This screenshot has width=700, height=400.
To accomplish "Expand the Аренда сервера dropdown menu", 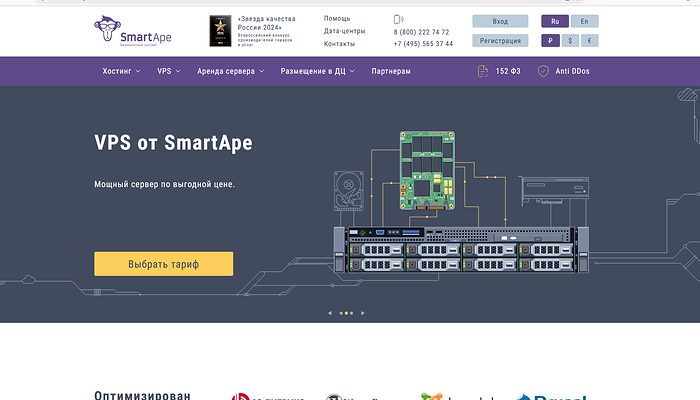I will pyautogui.click(x=231, y=71).
